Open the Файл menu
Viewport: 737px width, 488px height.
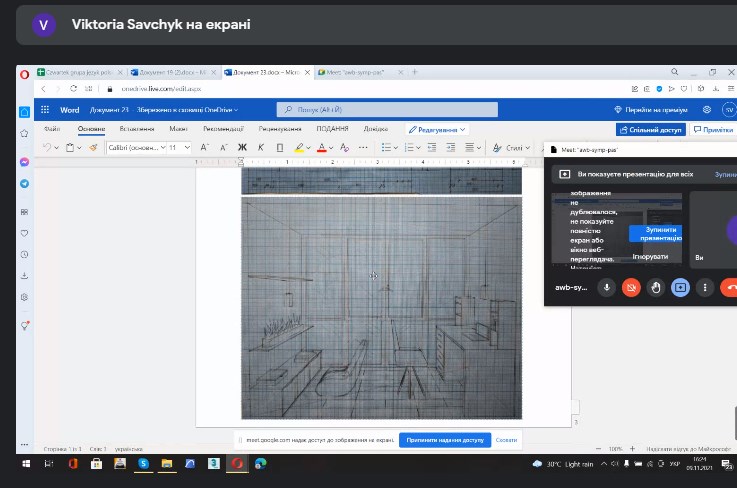pos(52,128)
